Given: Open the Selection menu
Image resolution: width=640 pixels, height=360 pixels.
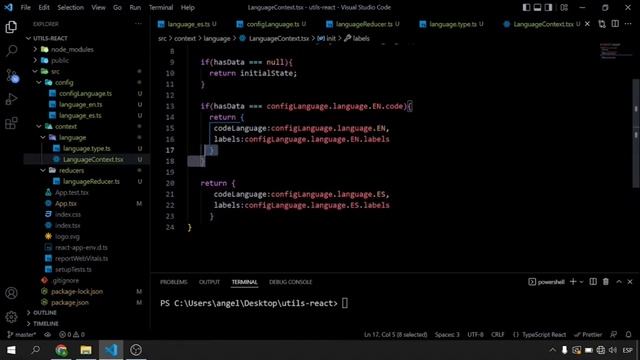Looking at the screenshot, I should 70,7.
